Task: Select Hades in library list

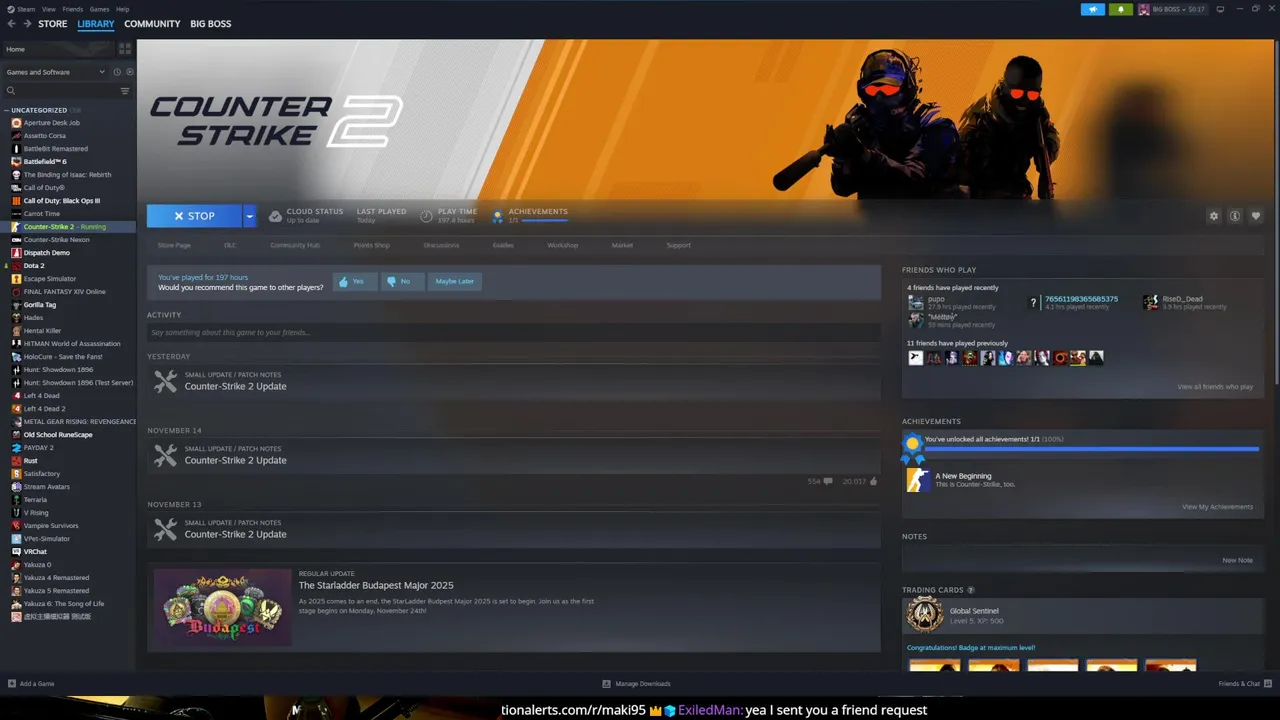Action: (33, 318)
